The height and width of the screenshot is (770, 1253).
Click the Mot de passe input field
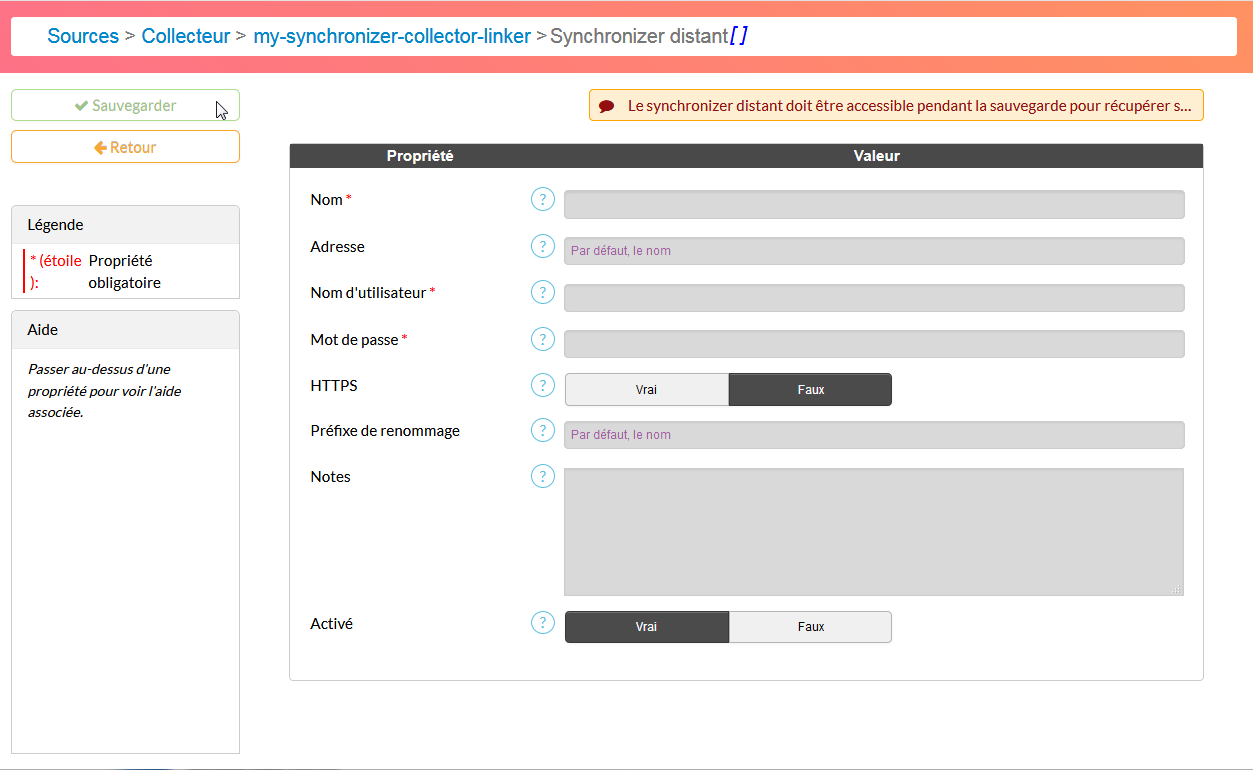pyautogui.click(x=873, y=344)
